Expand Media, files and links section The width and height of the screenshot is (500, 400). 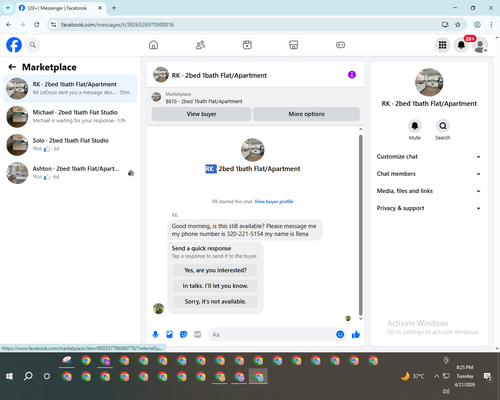[x=429, y=191]
